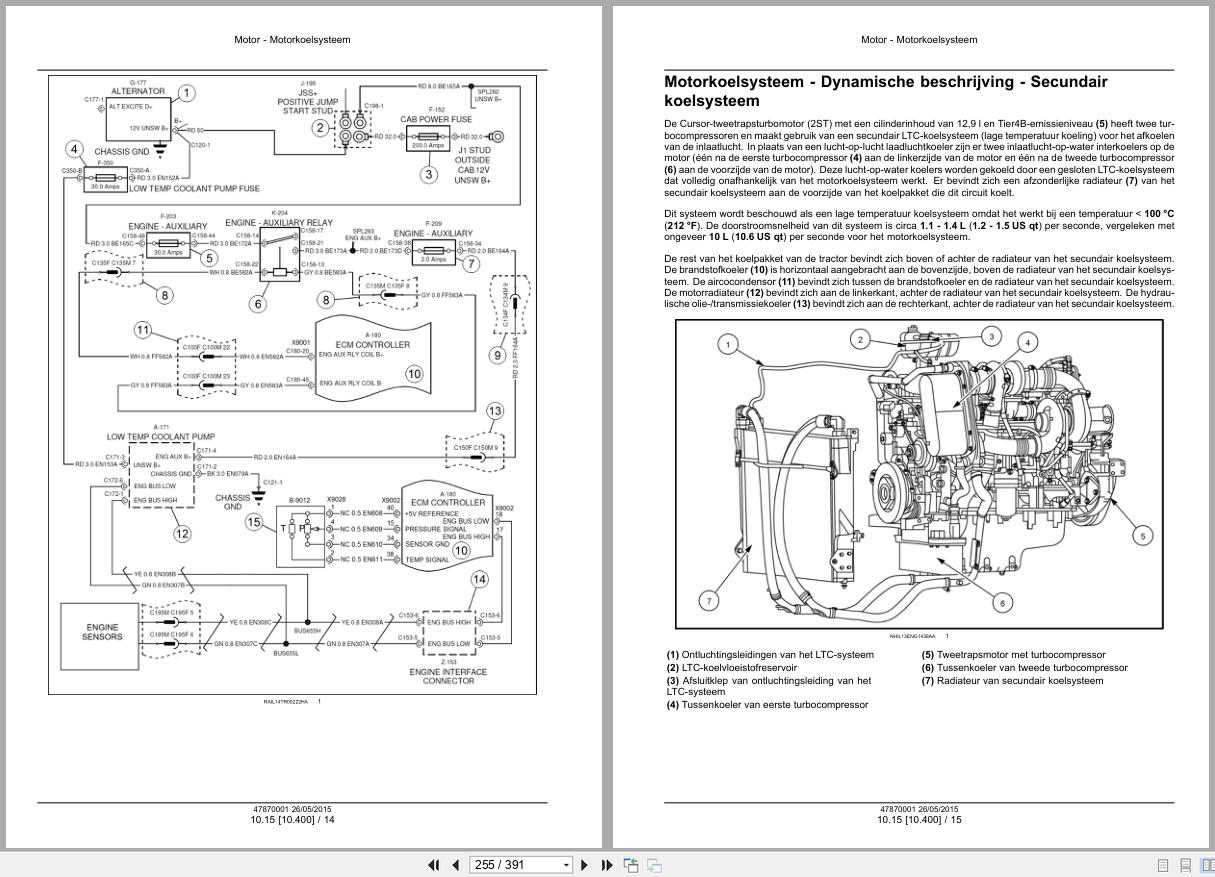Click the left footer 10.15 [10.400] / 14

(292, 820)
